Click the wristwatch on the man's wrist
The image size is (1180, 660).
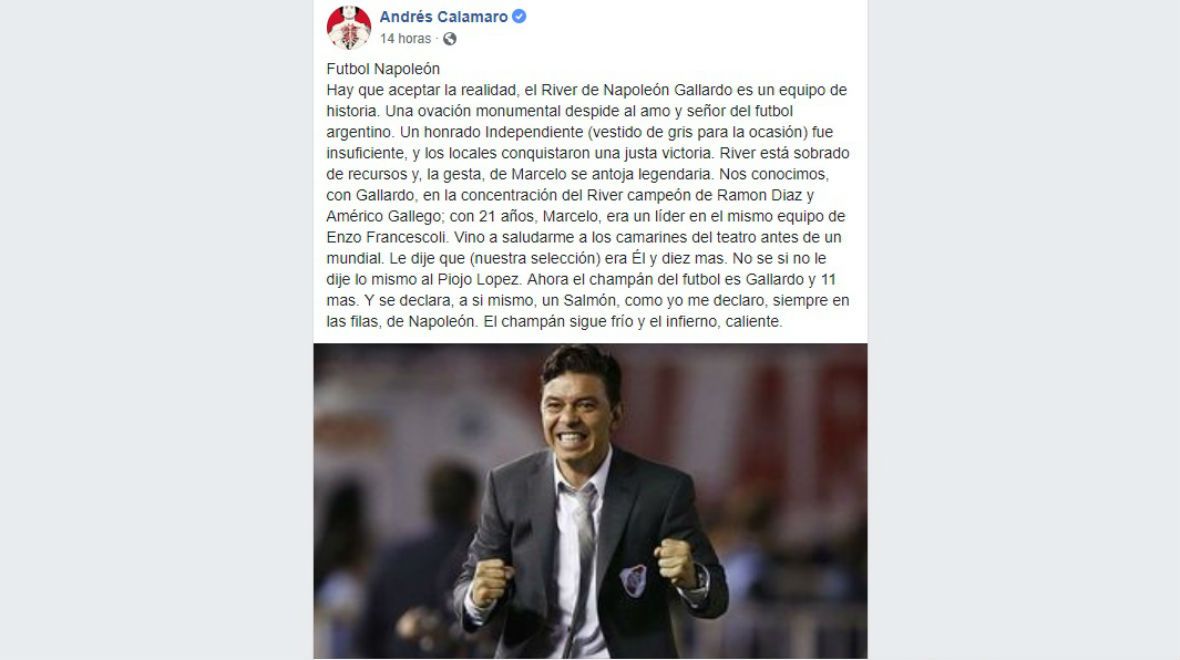(701, 579)
